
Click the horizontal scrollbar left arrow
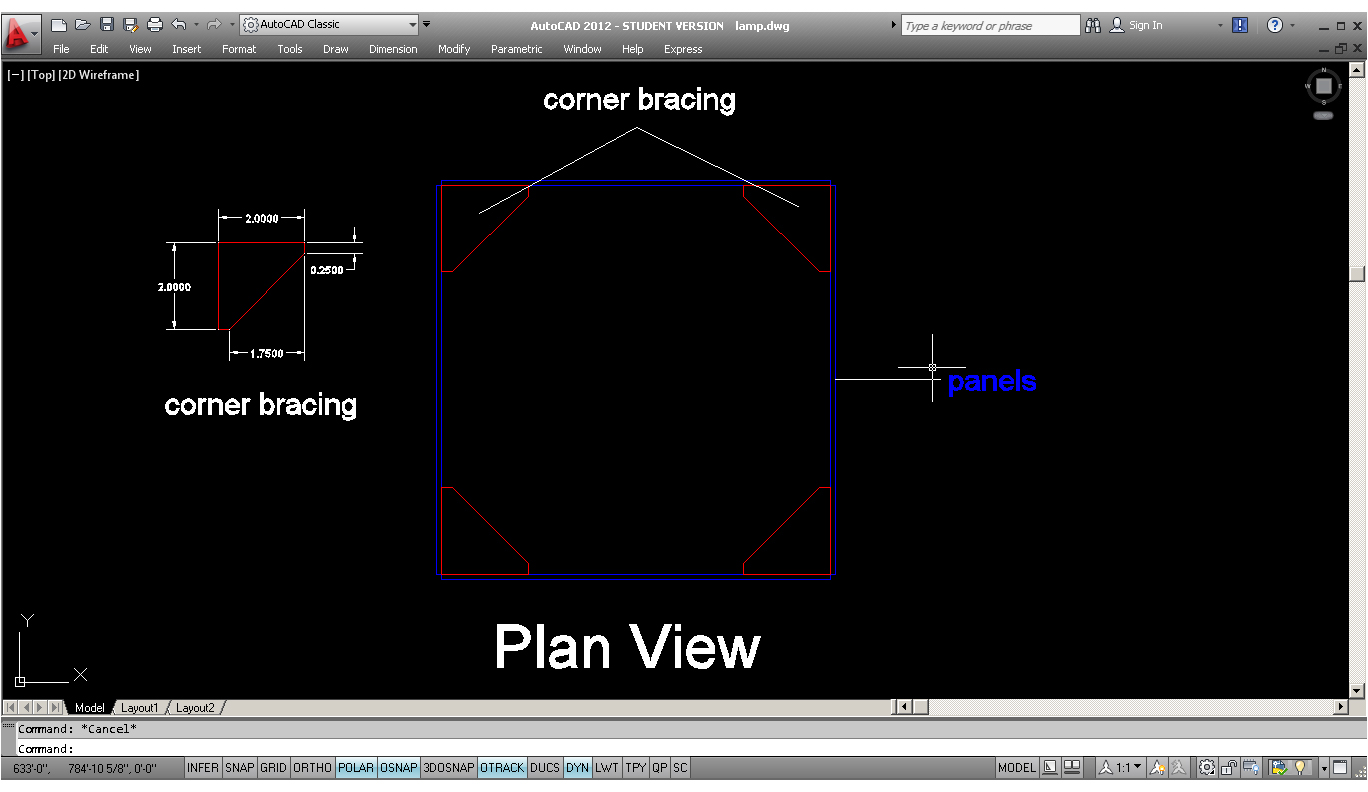[904, 707]
